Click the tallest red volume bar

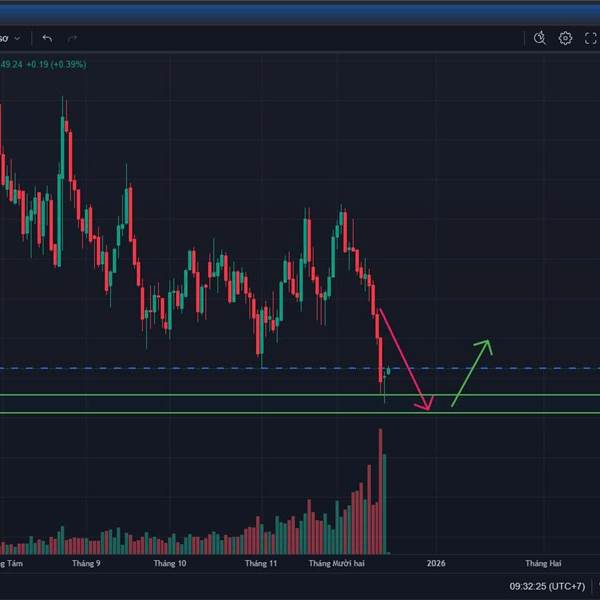[380, 491]
